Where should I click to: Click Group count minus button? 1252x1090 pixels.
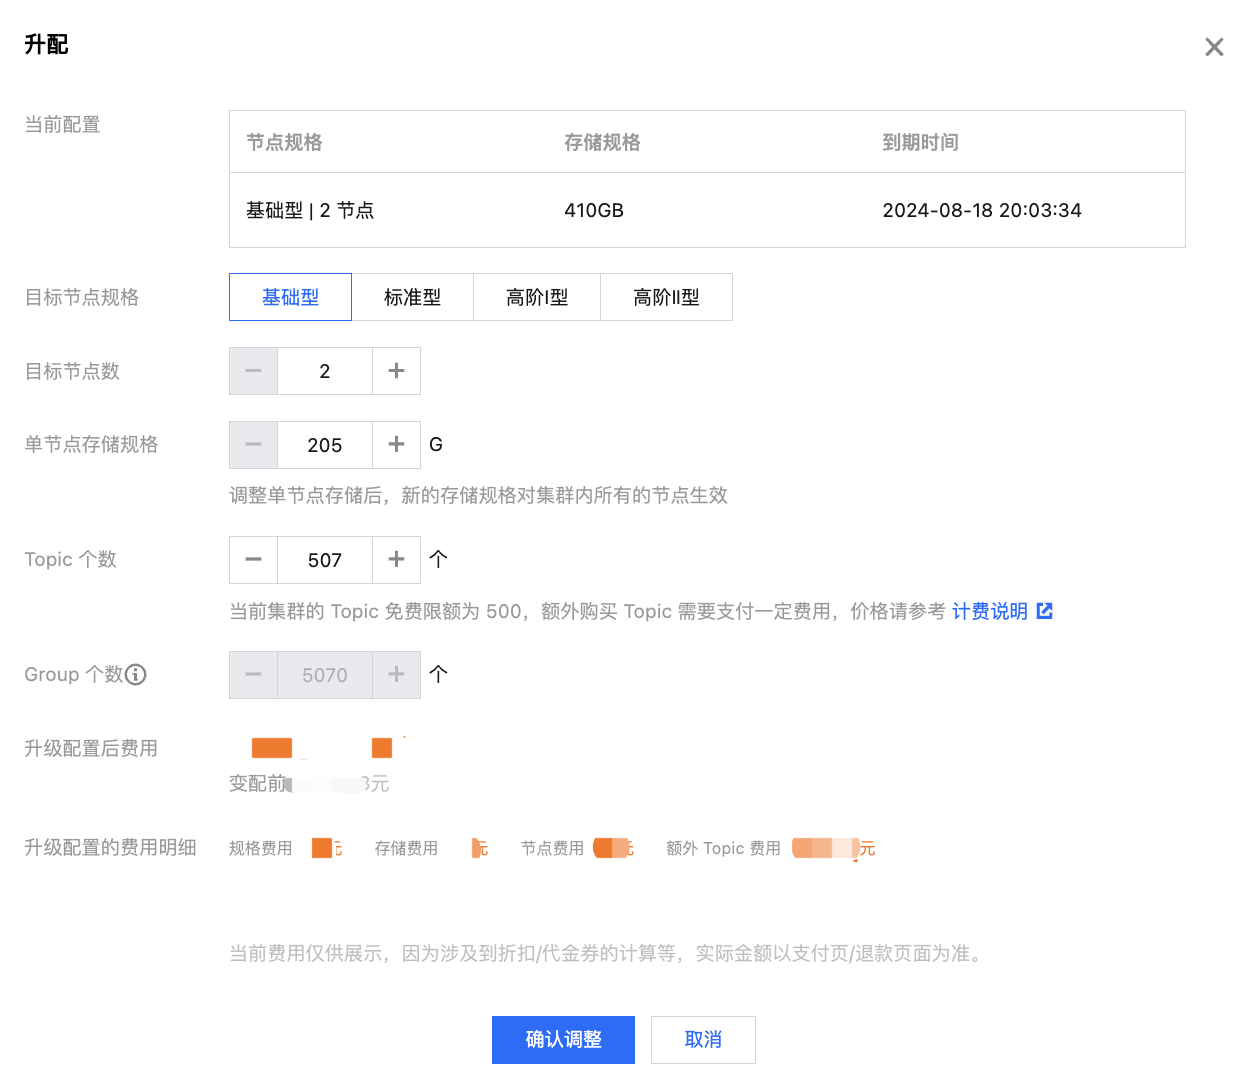(253, 675)
